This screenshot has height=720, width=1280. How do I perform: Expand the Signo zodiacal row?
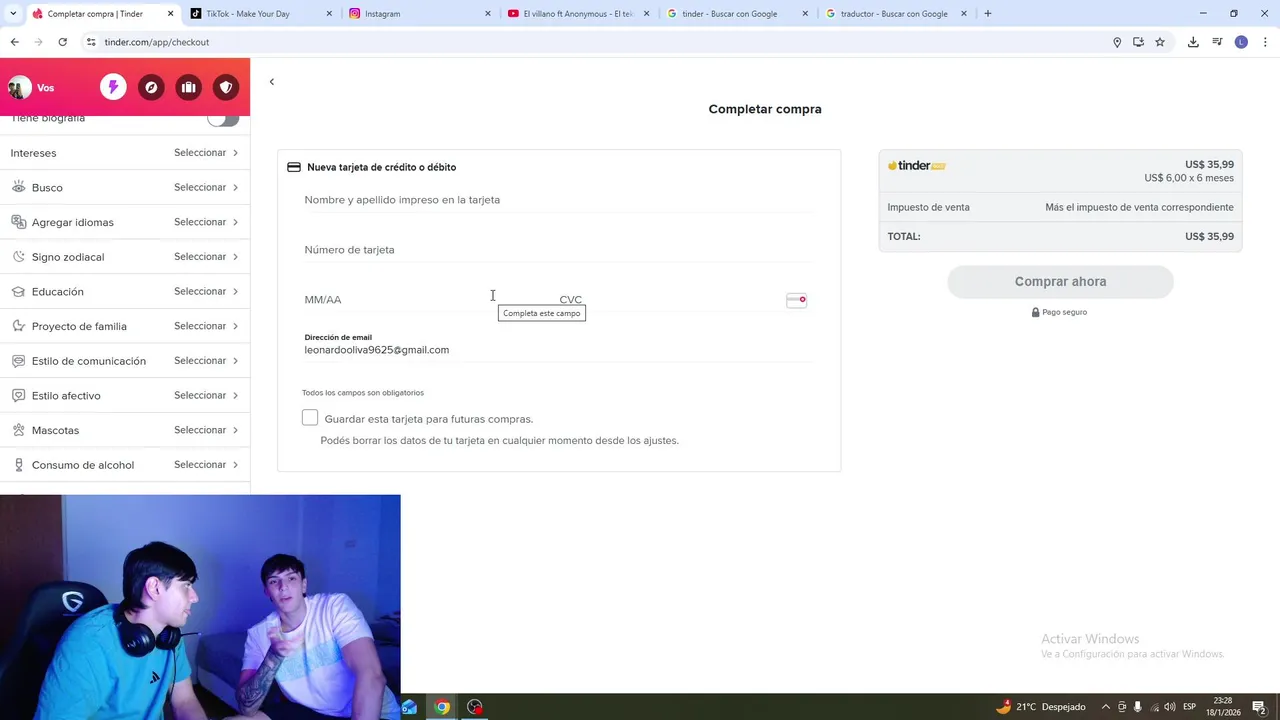tap(125, 257)
